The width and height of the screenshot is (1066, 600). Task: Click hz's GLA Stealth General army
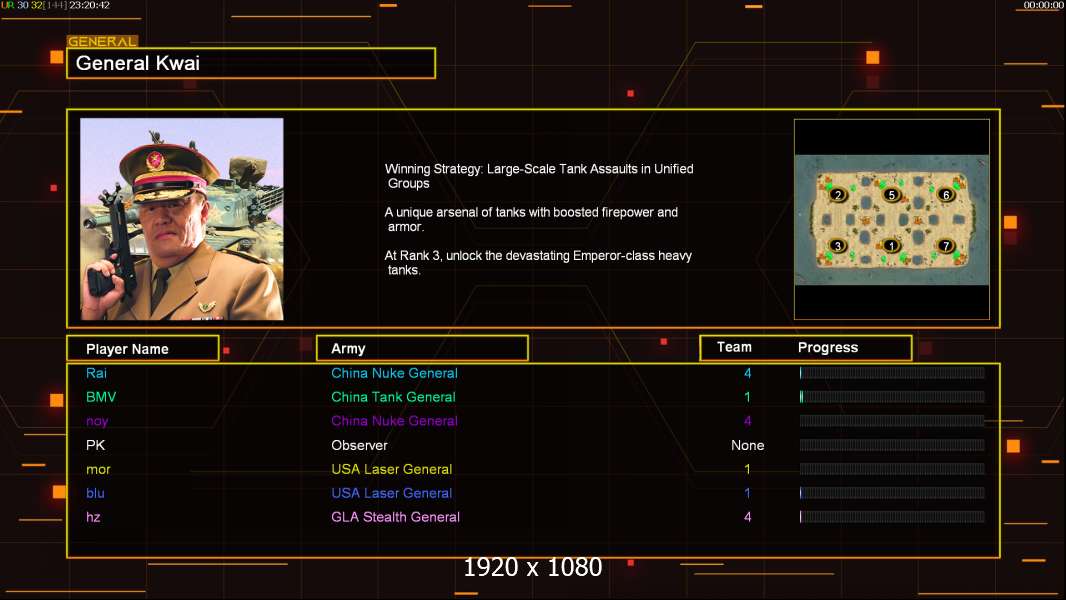[395, 517]
